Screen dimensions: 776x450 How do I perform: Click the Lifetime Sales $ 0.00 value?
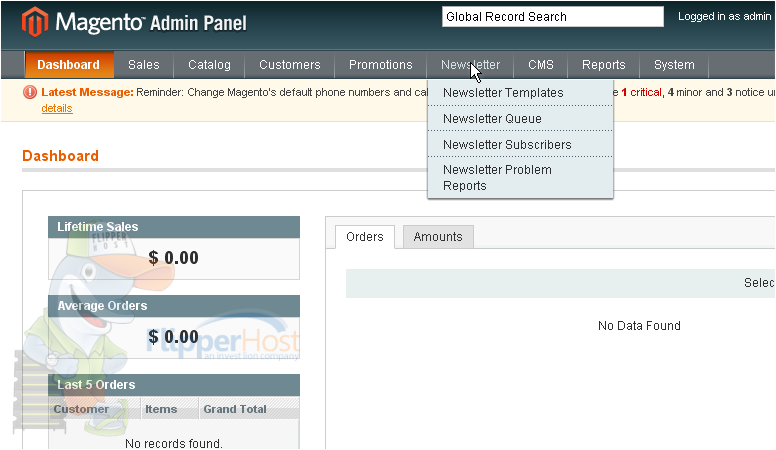click(173, 258)
